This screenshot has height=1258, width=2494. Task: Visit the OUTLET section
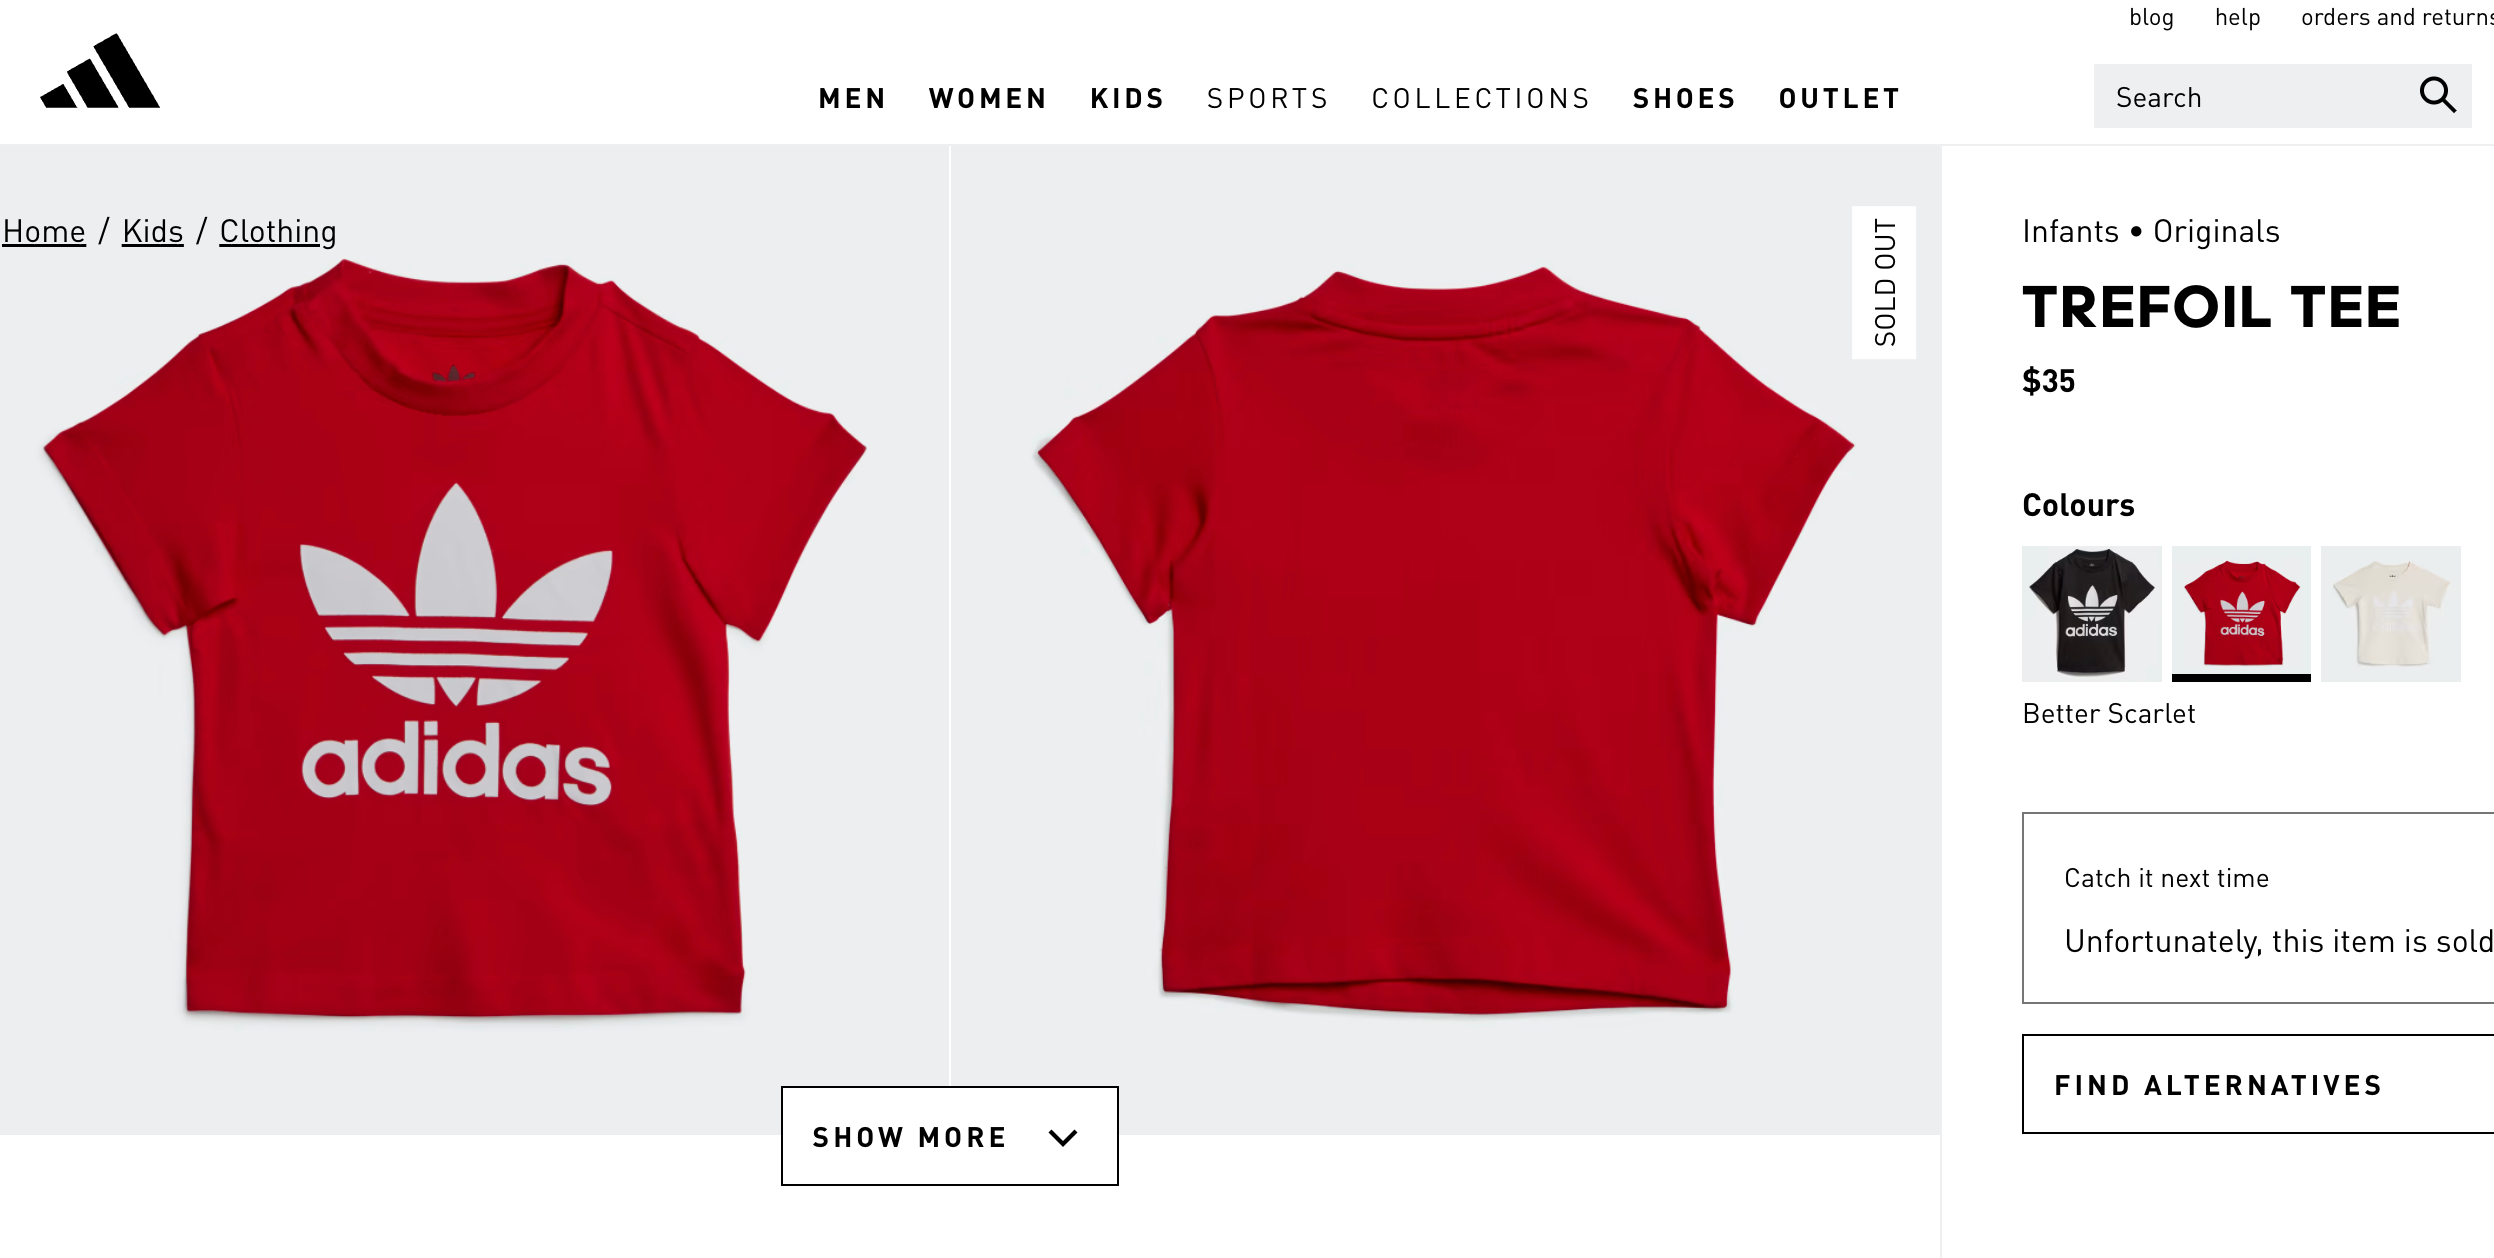click(x=1839, y=99)
